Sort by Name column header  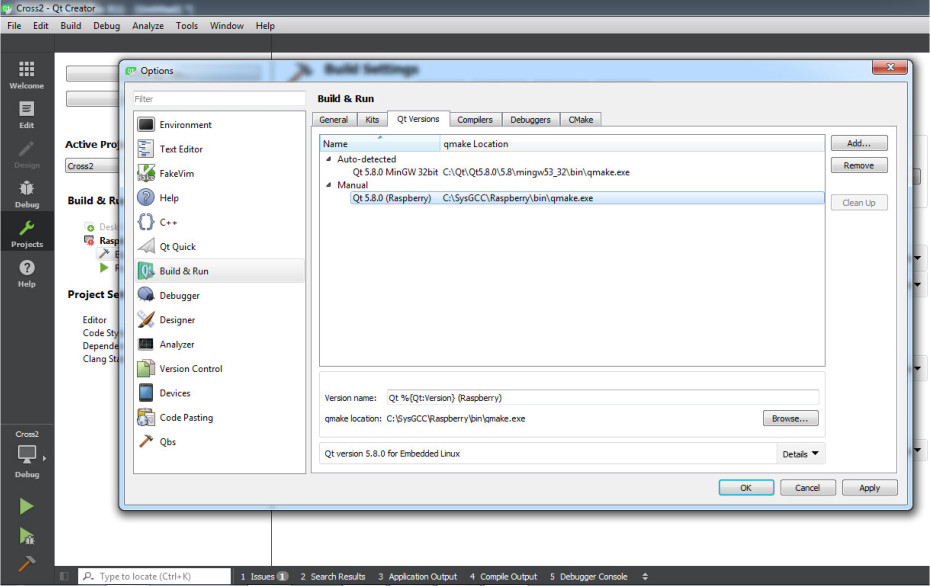coord(380,144)
